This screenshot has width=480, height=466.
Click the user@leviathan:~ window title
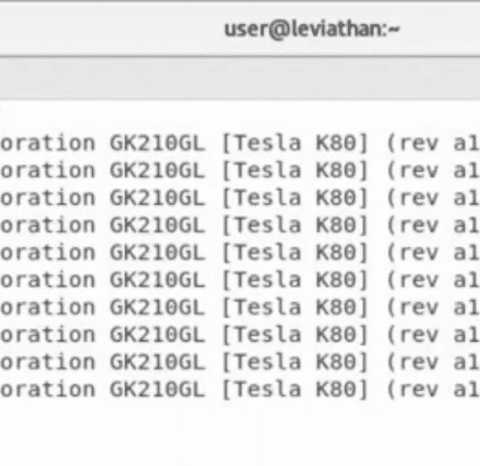(312, 29)
